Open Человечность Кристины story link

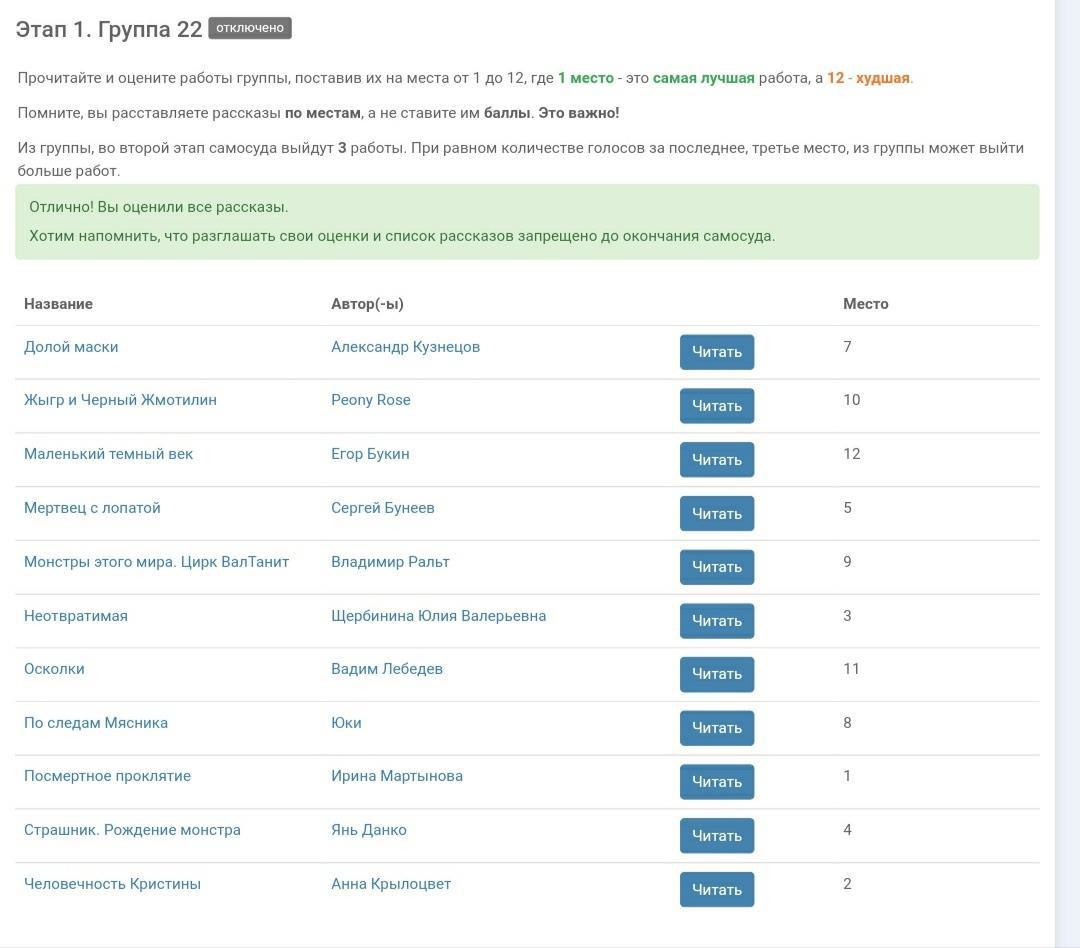[x=112, y=884]
